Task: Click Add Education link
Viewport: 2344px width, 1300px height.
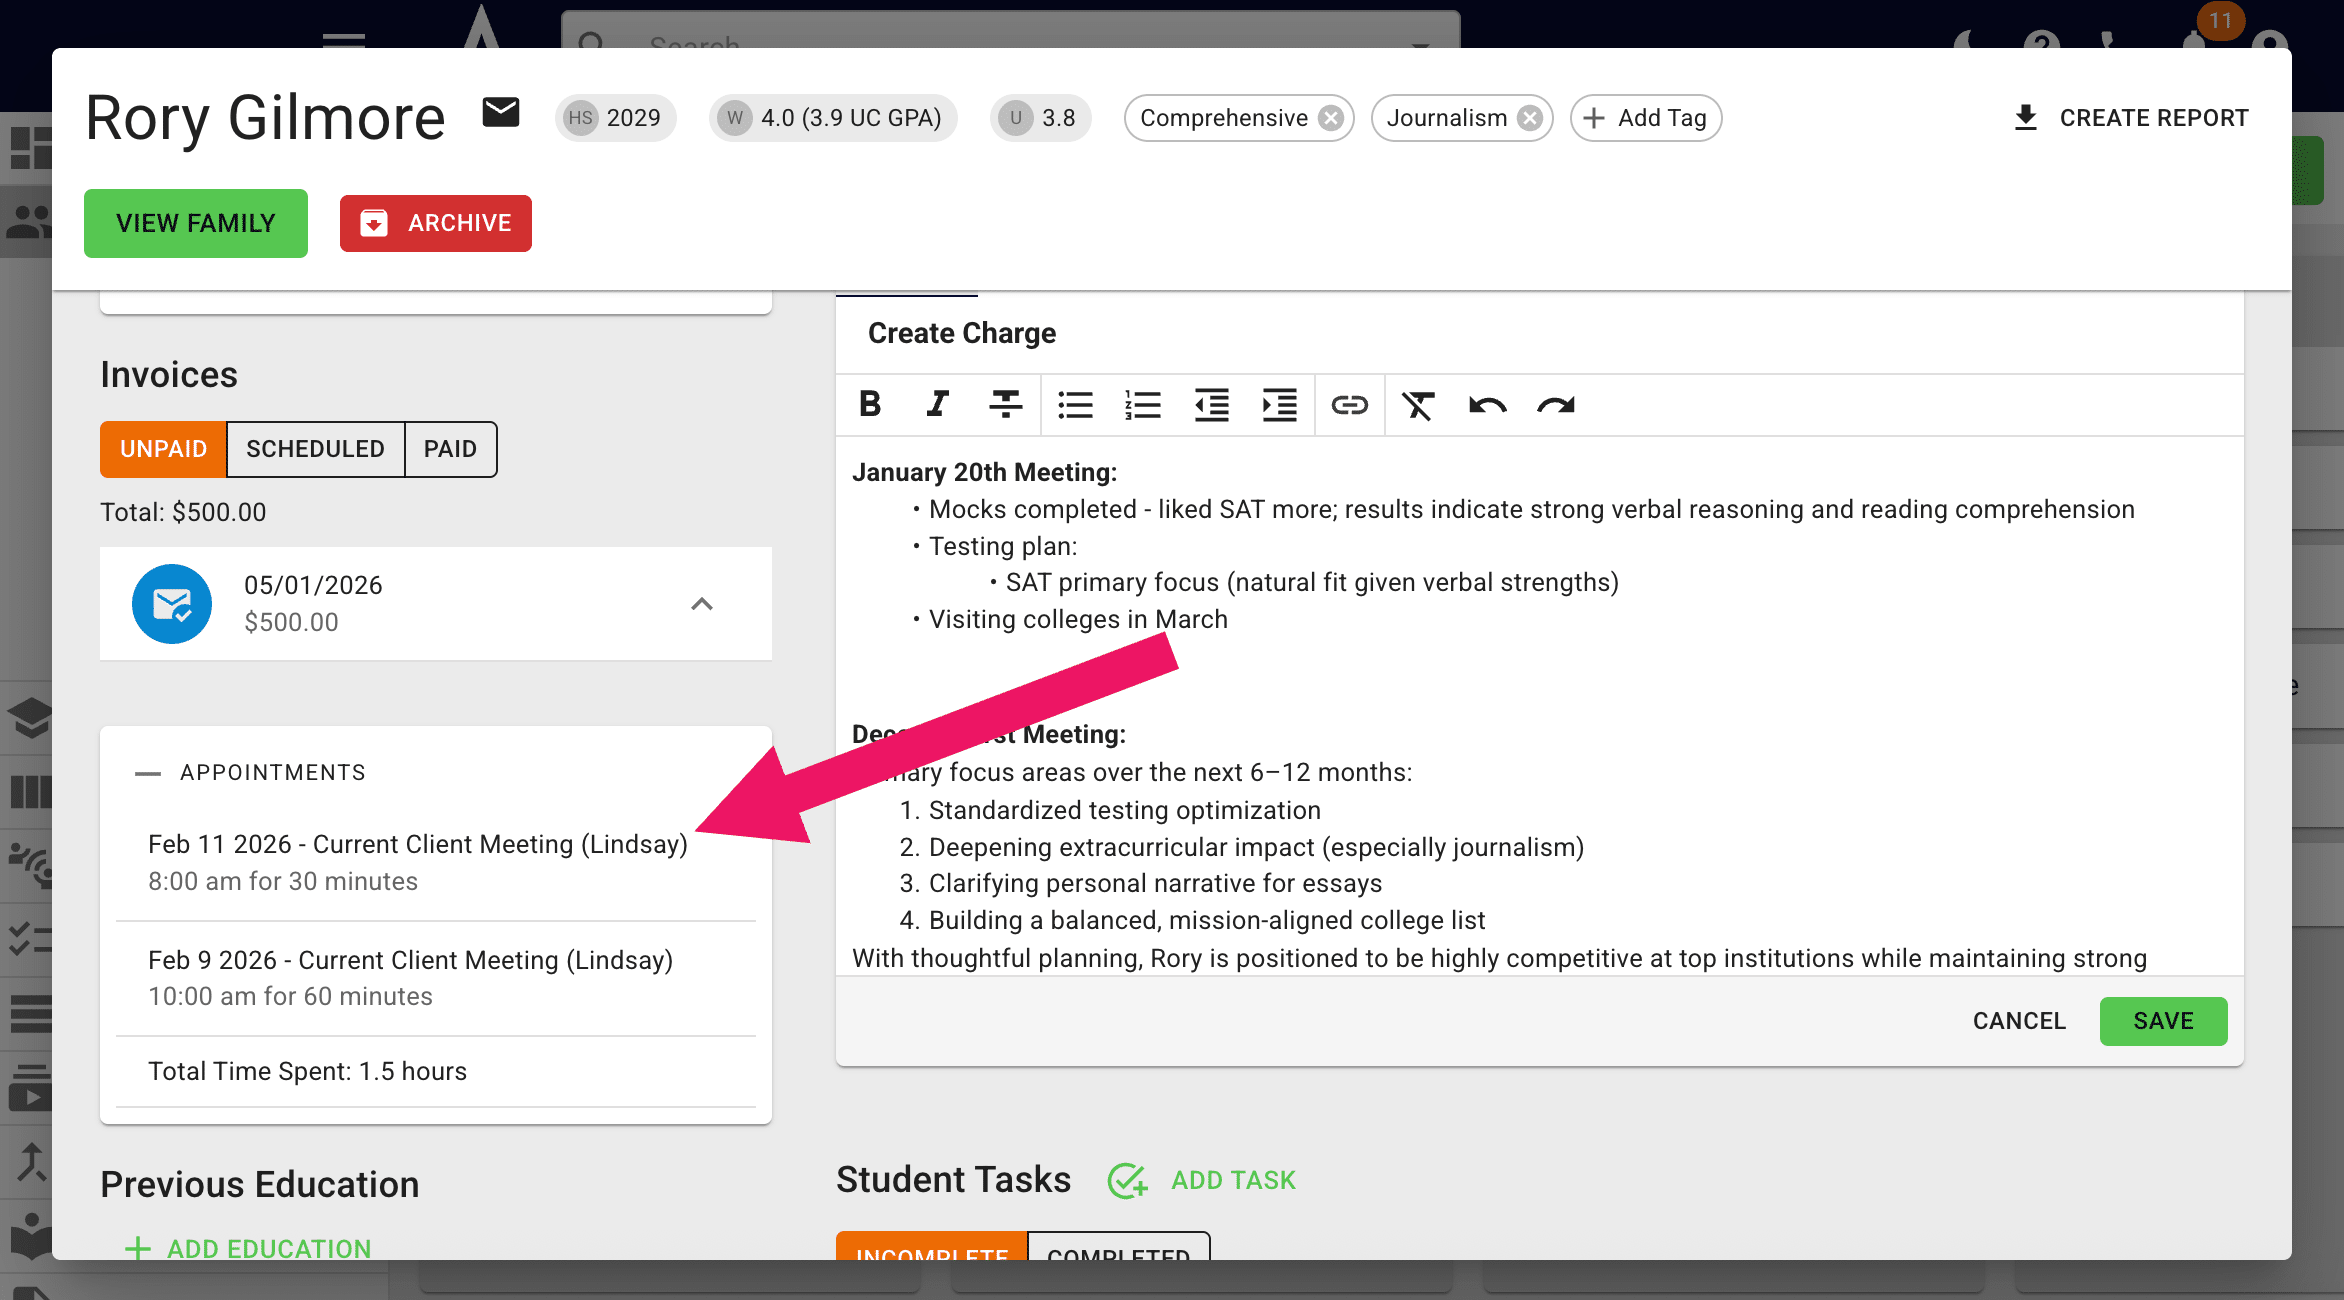Action: point(248,1248)
